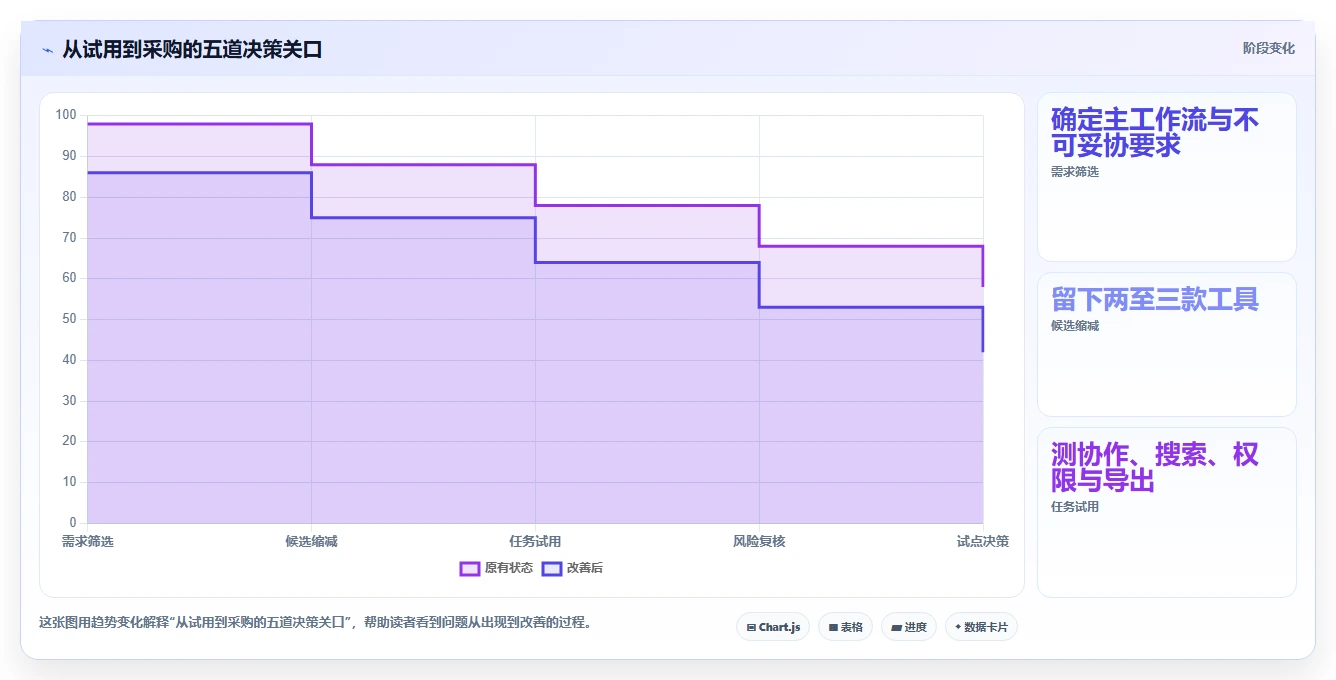Click the 进度 tag icon
The width and height of the screenshot is (1336, 680).
pyautogui.click(x=897, y=628)
